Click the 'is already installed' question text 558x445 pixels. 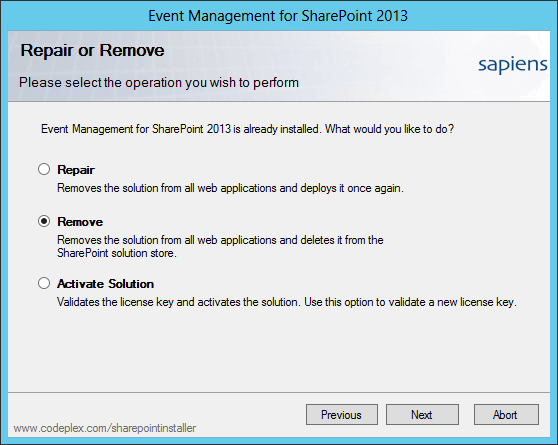click(247, 129)
